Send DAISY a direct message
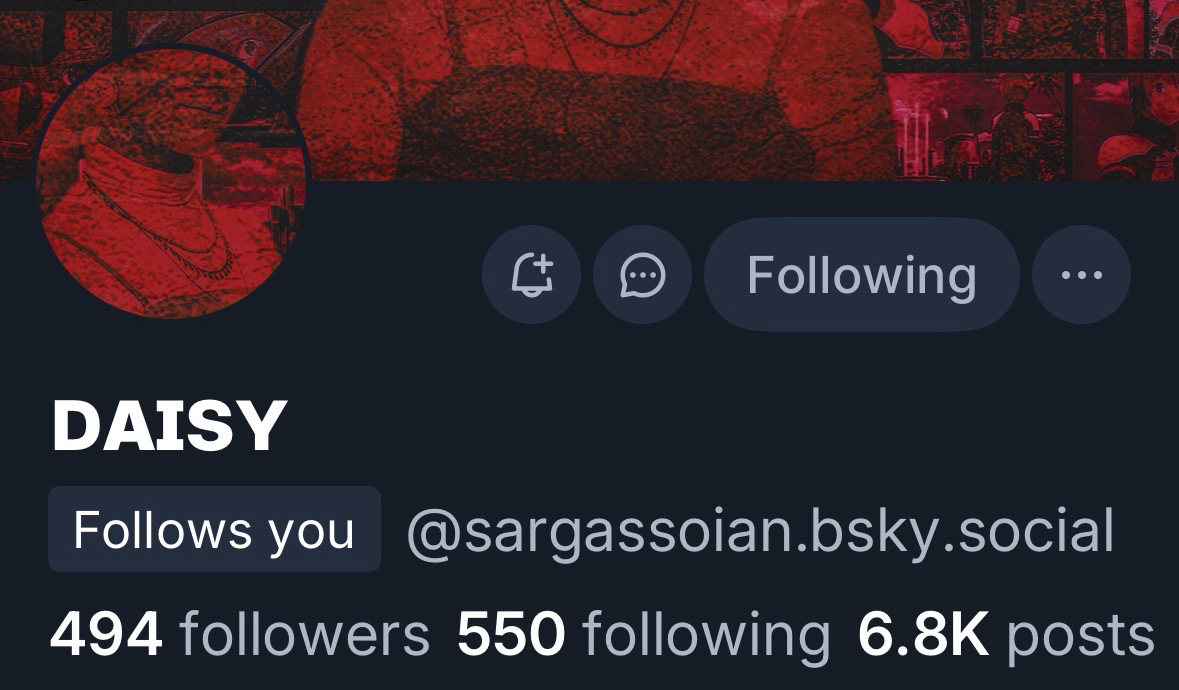 coord(642,274)
